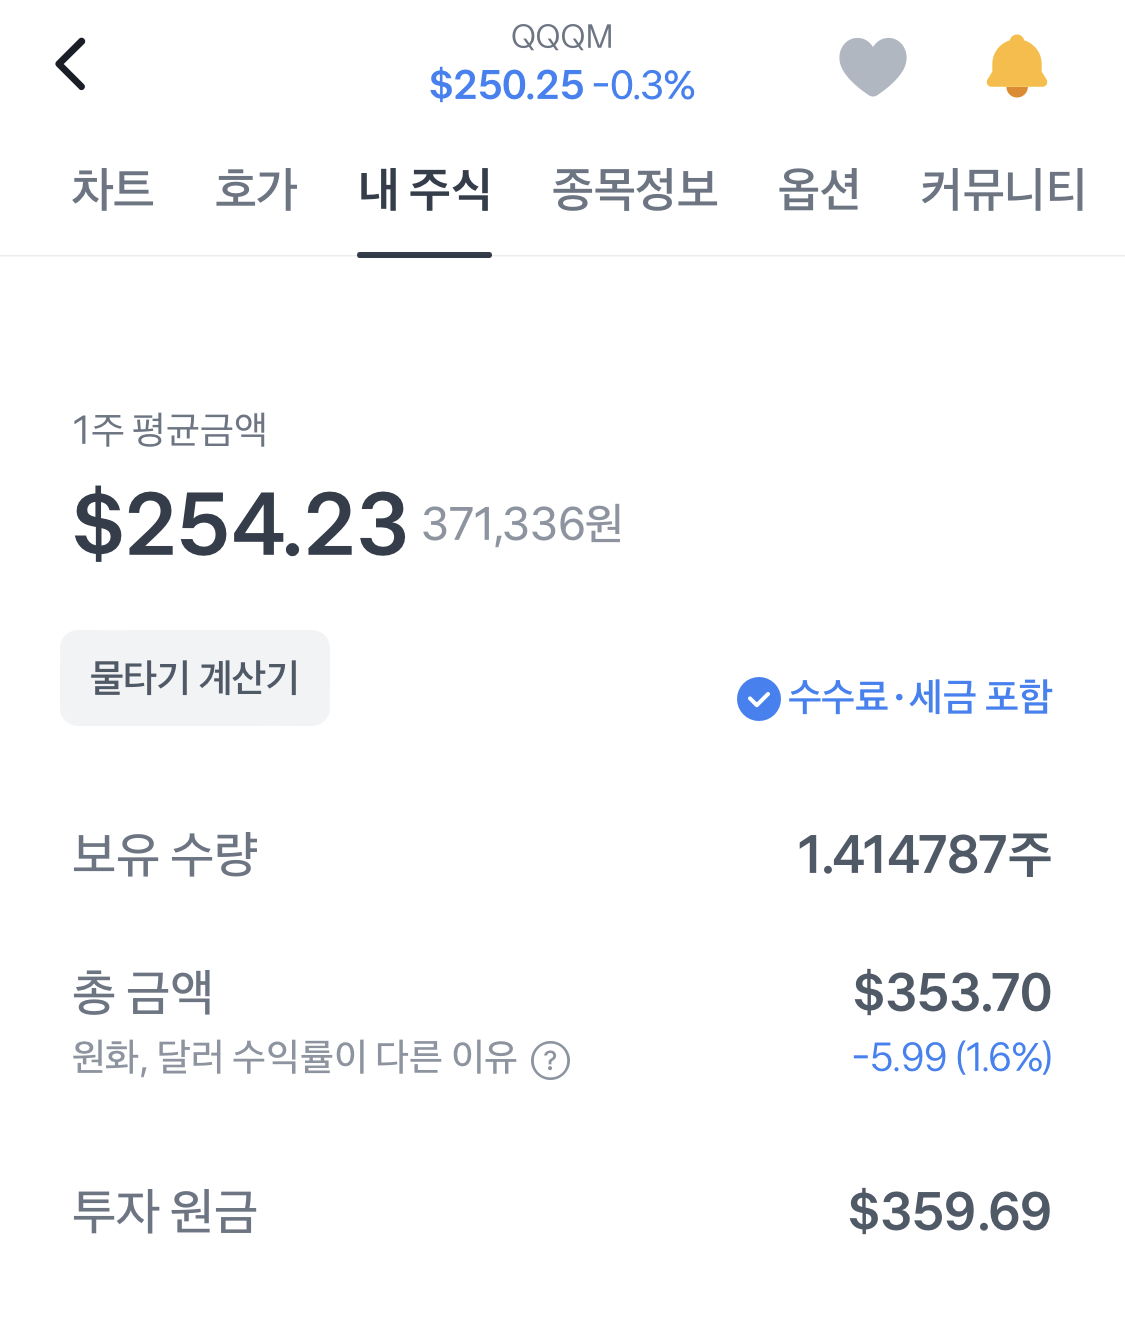Go to the 종목정보 tab

635,189
